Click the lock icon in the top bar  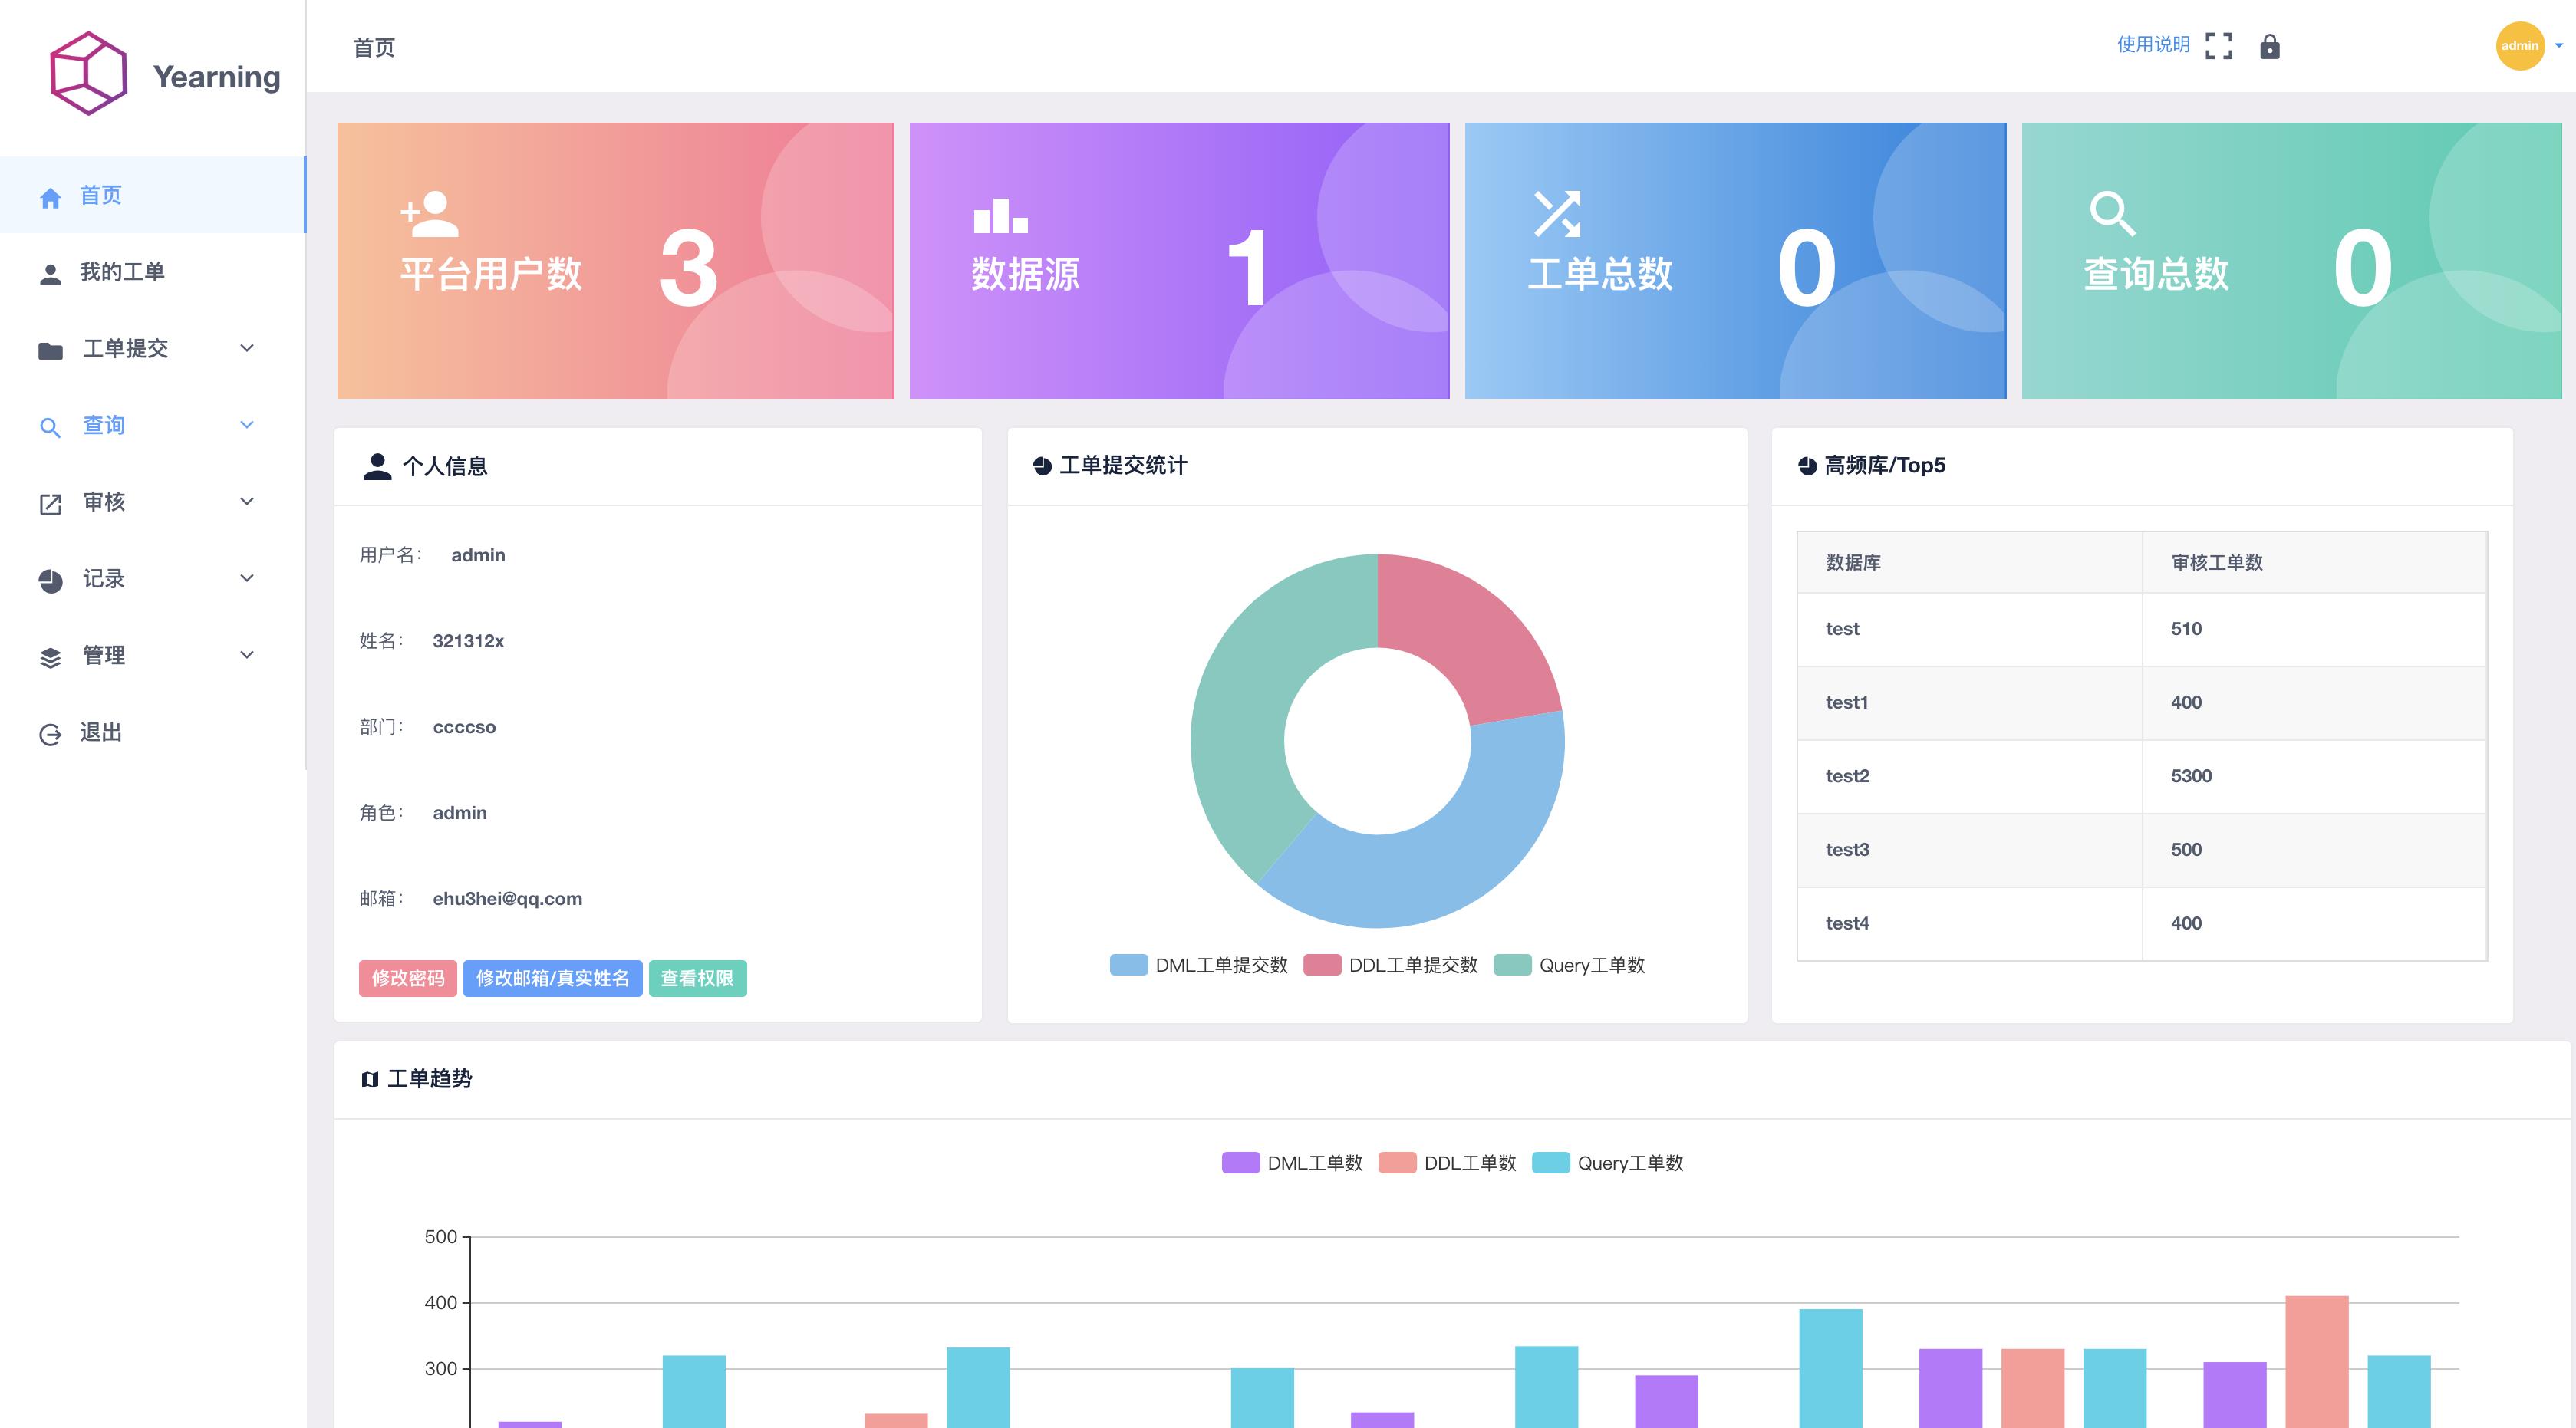pos(2269,46)
